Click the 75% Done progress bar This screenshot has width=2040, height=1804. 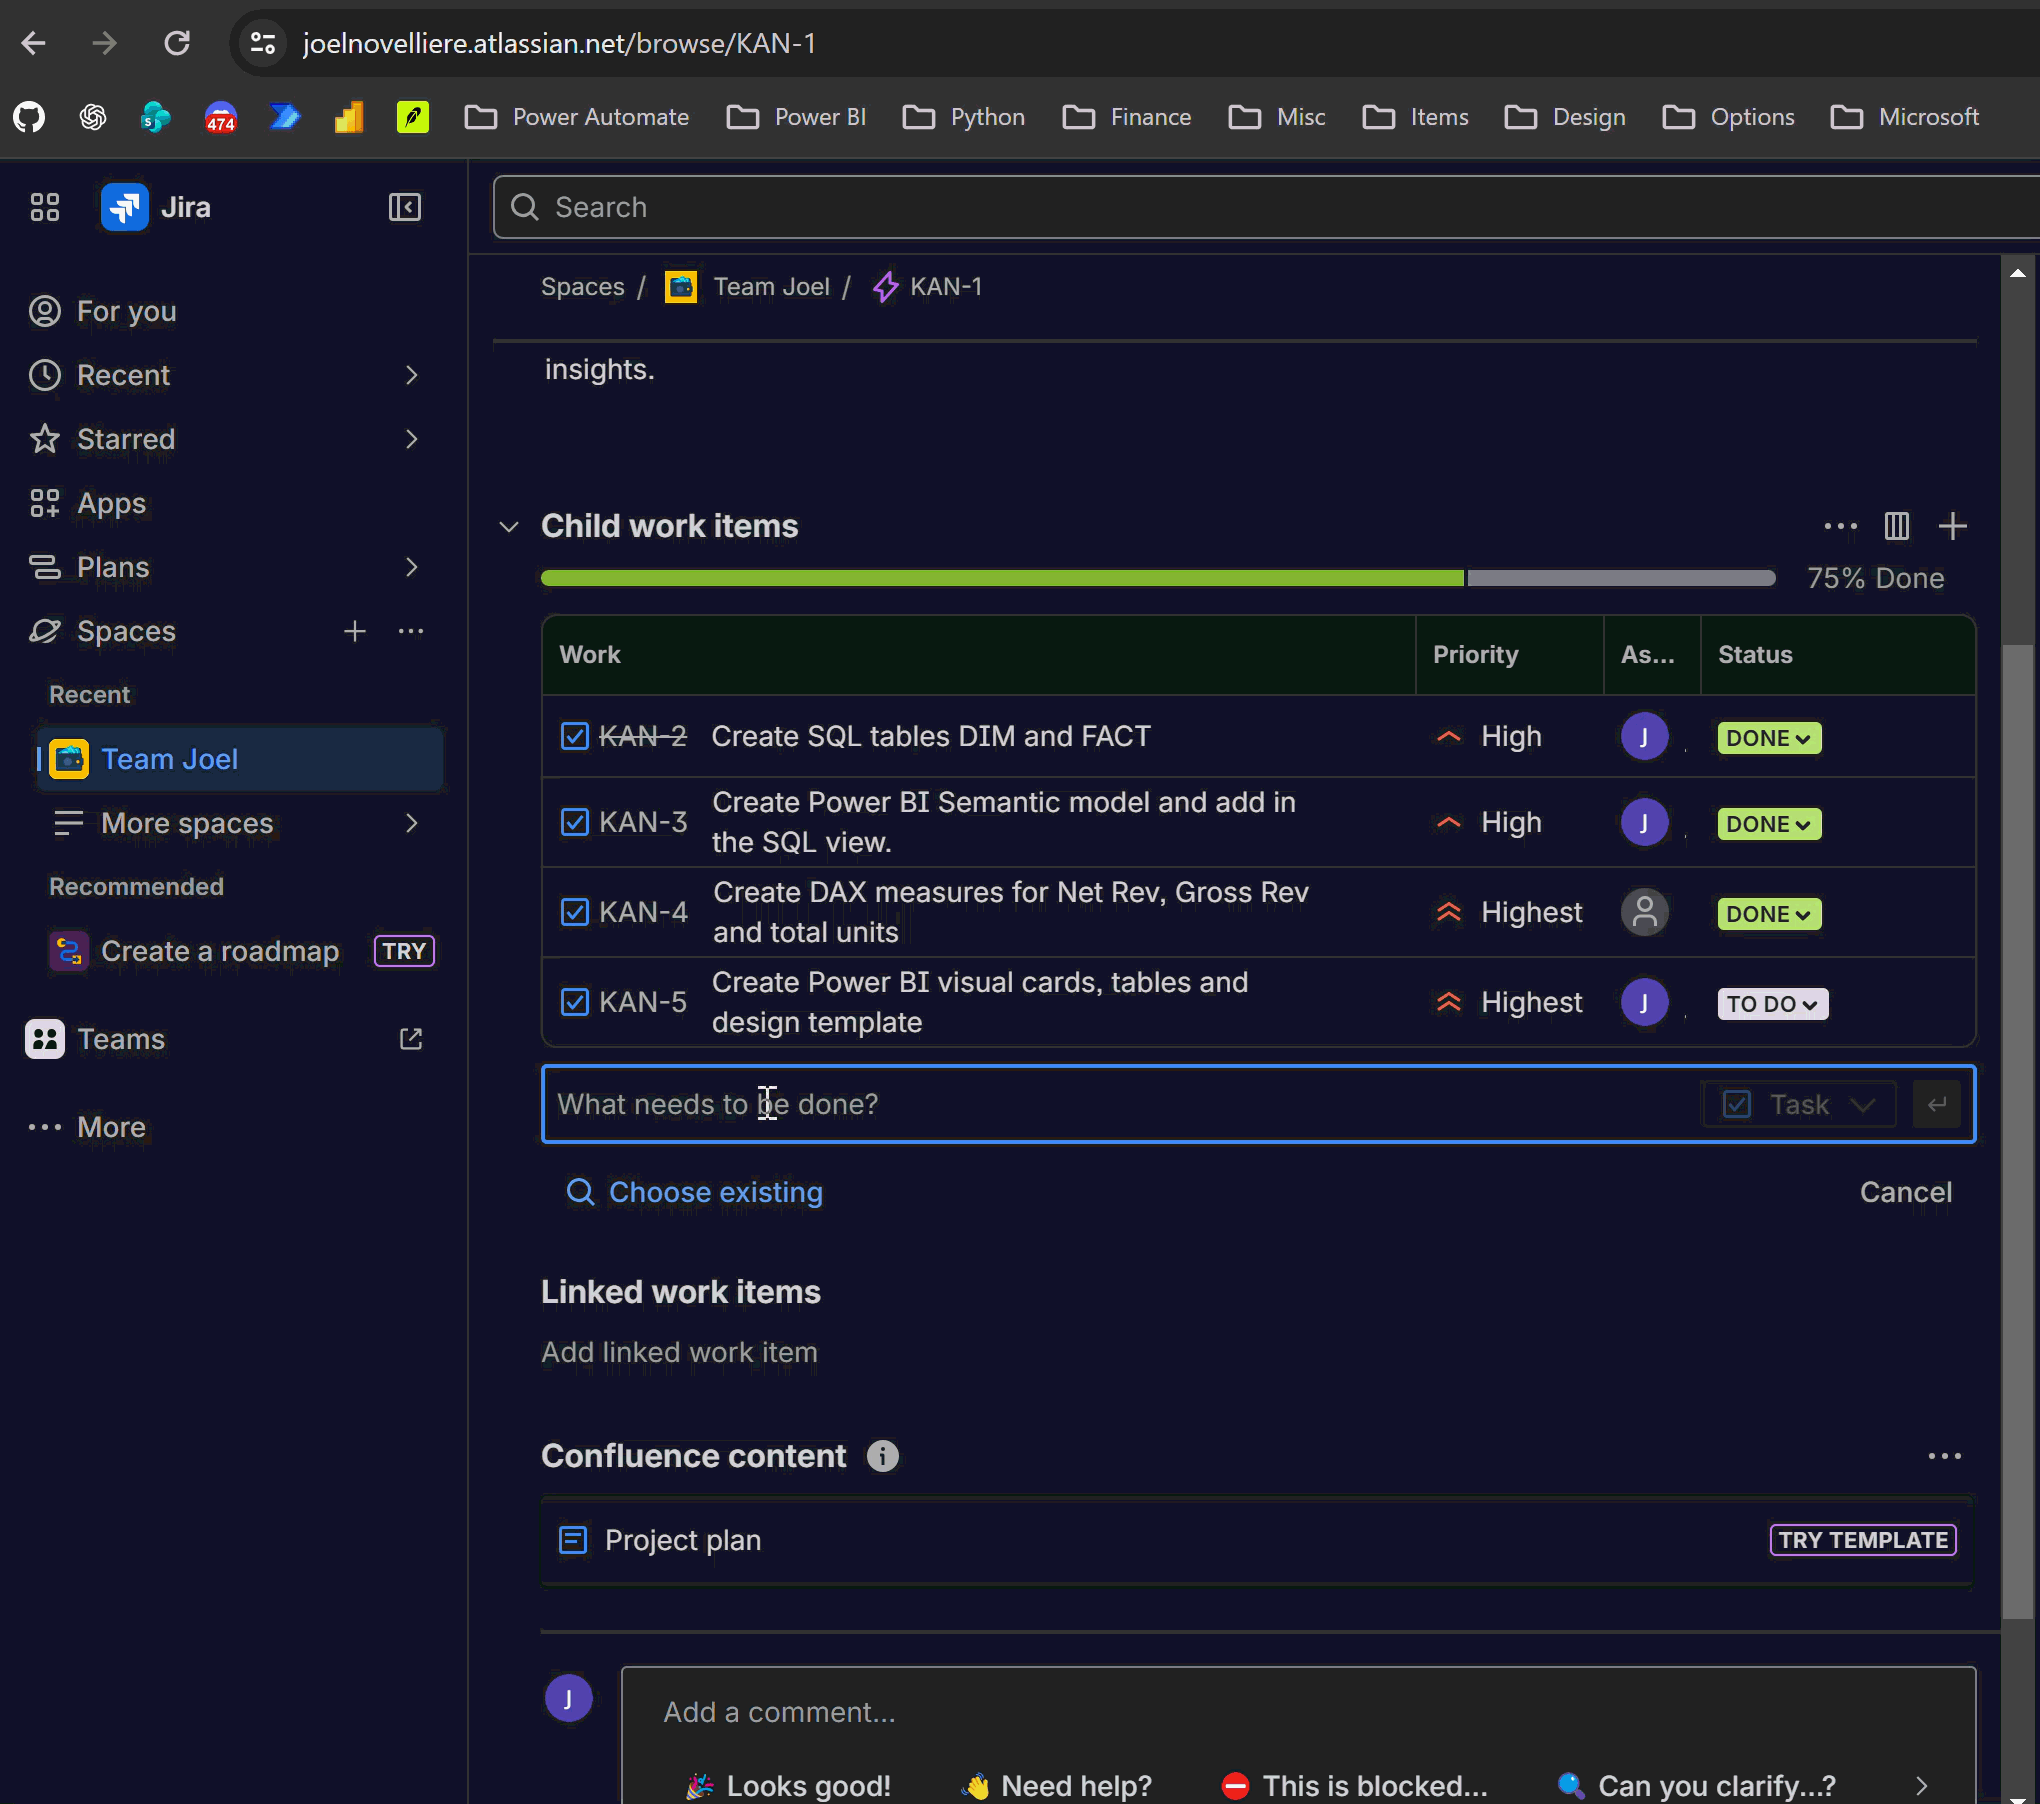click(x=1157, y=578)
